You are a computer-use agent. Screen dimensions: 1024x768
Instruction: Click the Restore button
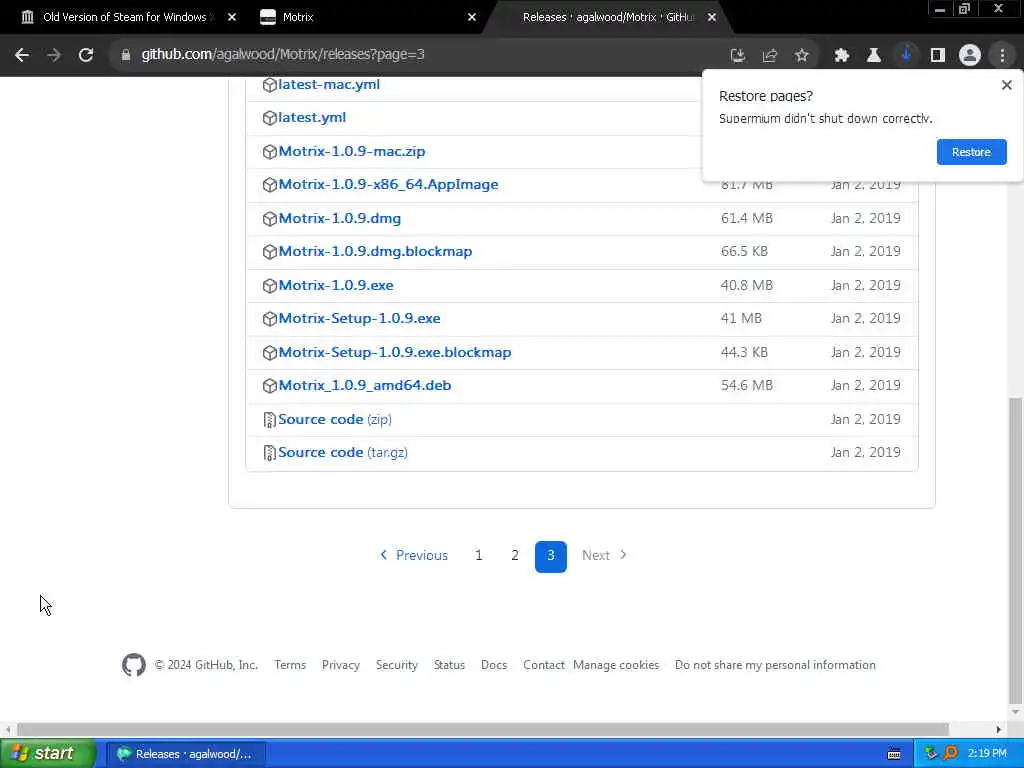[x=971, y=152]
